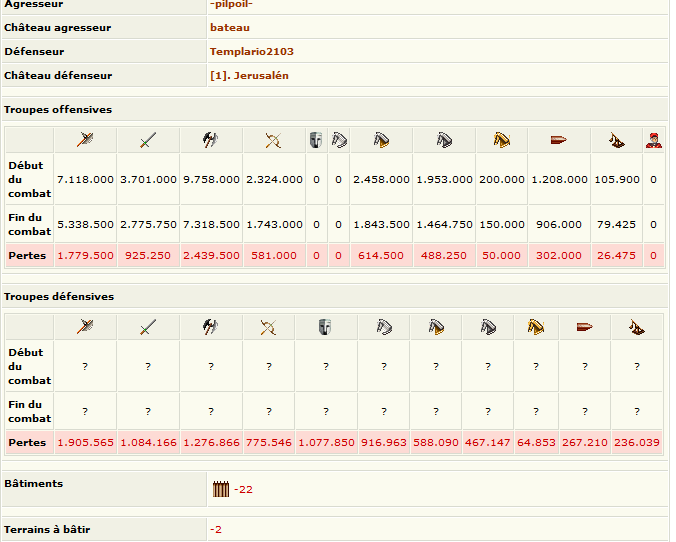Click the palisade building icon beside -22
The image size is (676, 542).
pos(221,489)
